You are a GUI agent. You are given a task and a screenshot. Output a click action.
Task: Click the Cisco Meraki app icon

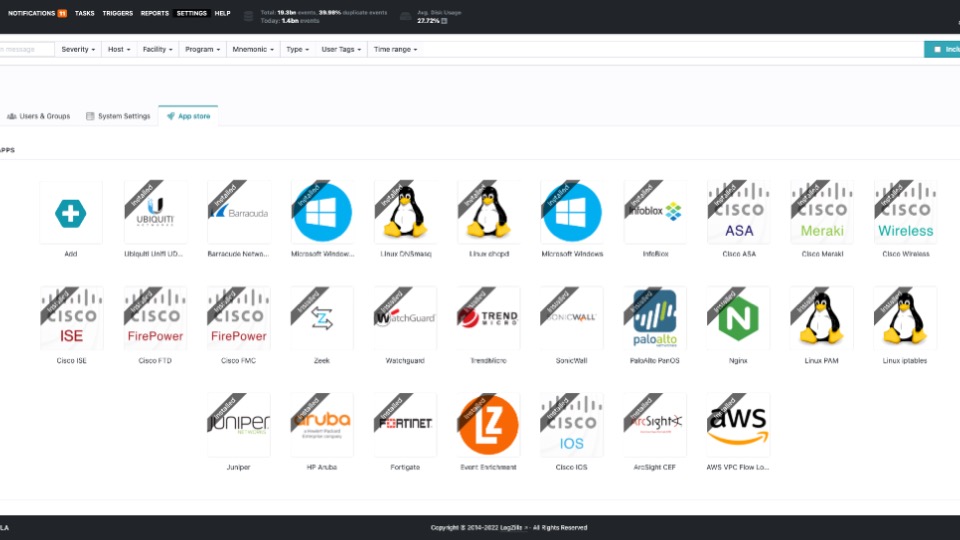point(822,212)
